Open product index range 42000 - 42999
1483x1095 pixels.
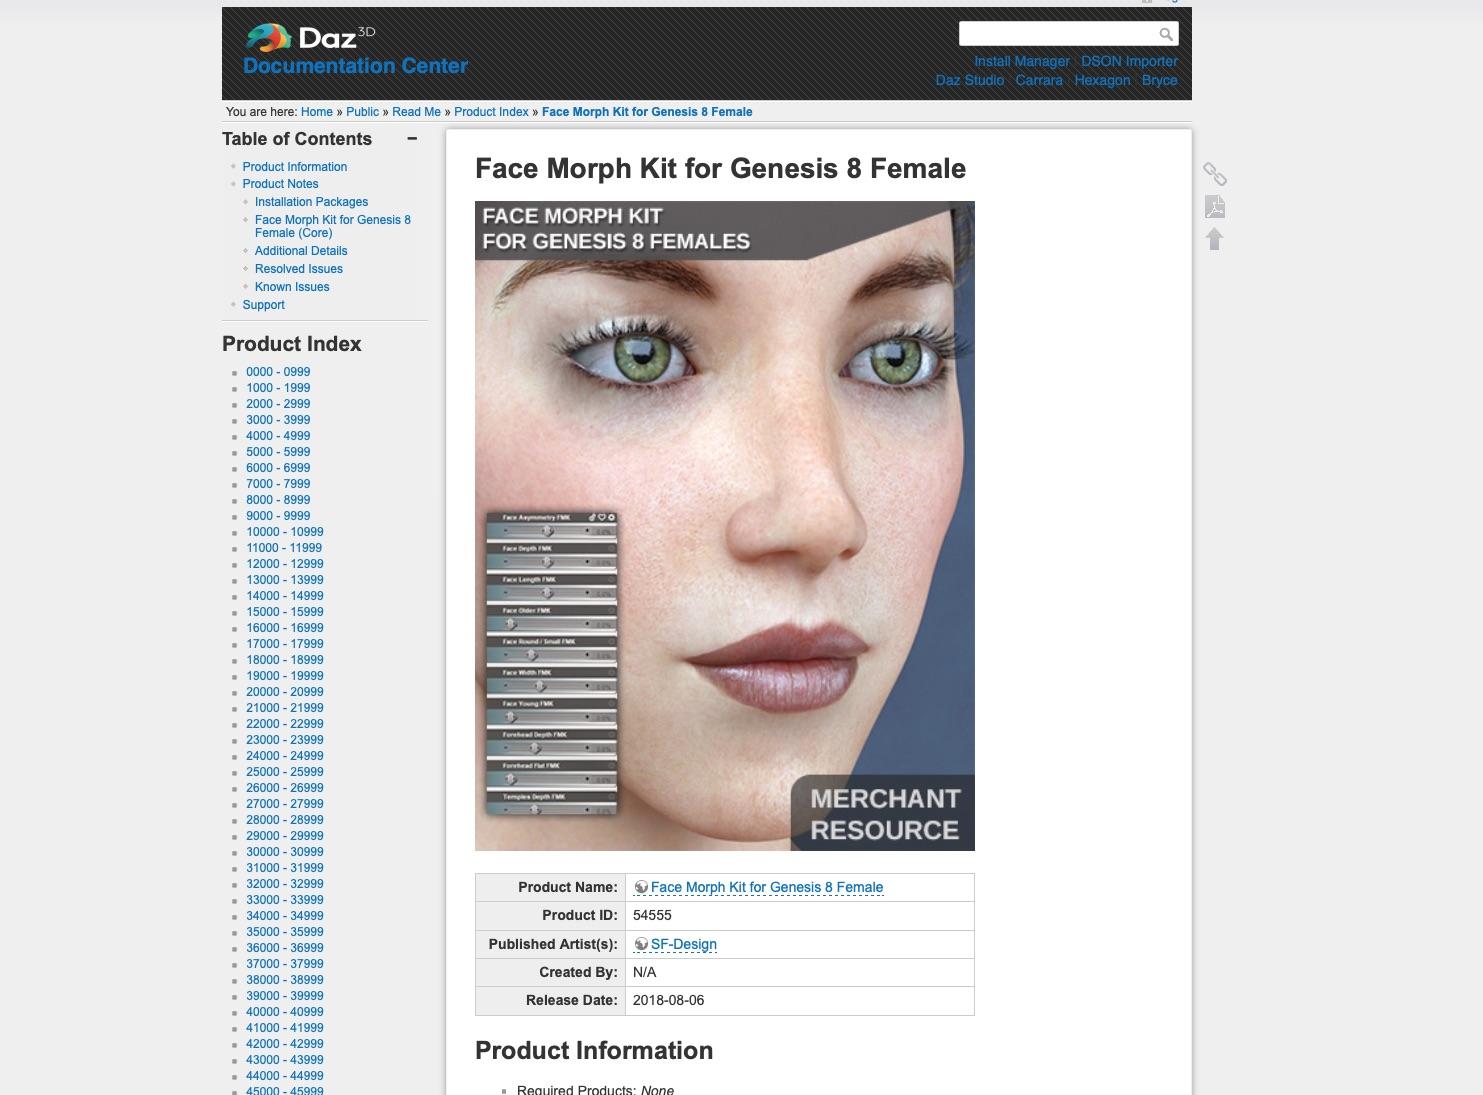[x=285, y=1044]
